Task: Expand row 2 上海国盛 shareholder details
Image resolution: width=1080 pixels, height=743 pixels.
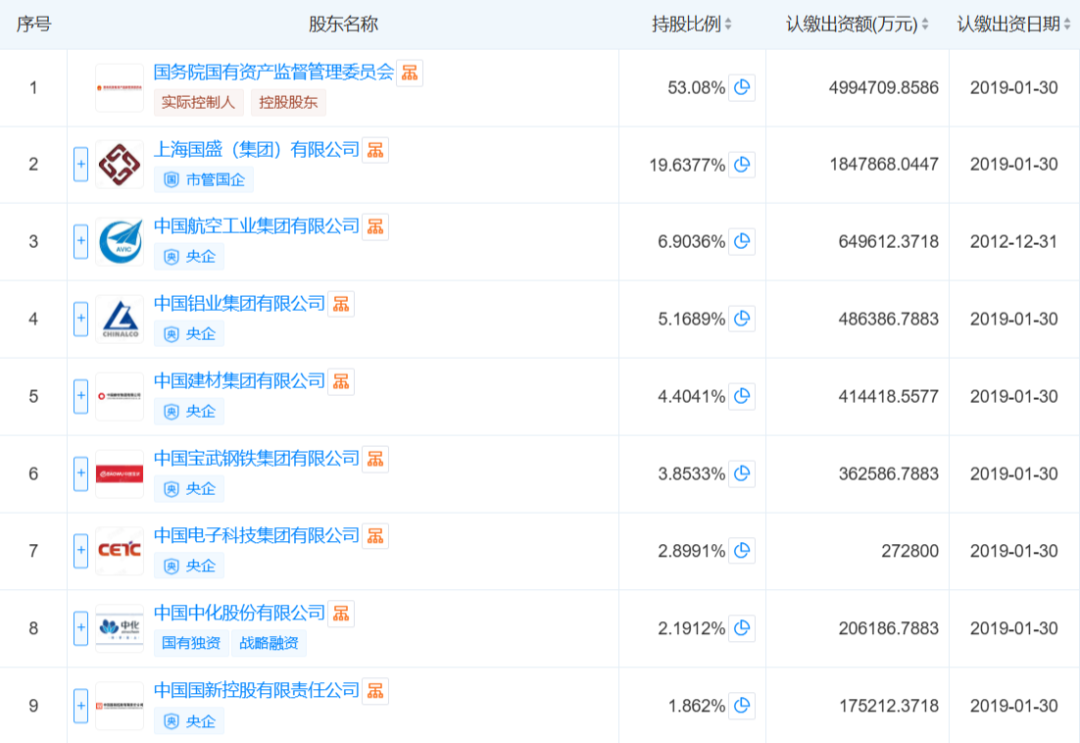Action: (81, 165)
